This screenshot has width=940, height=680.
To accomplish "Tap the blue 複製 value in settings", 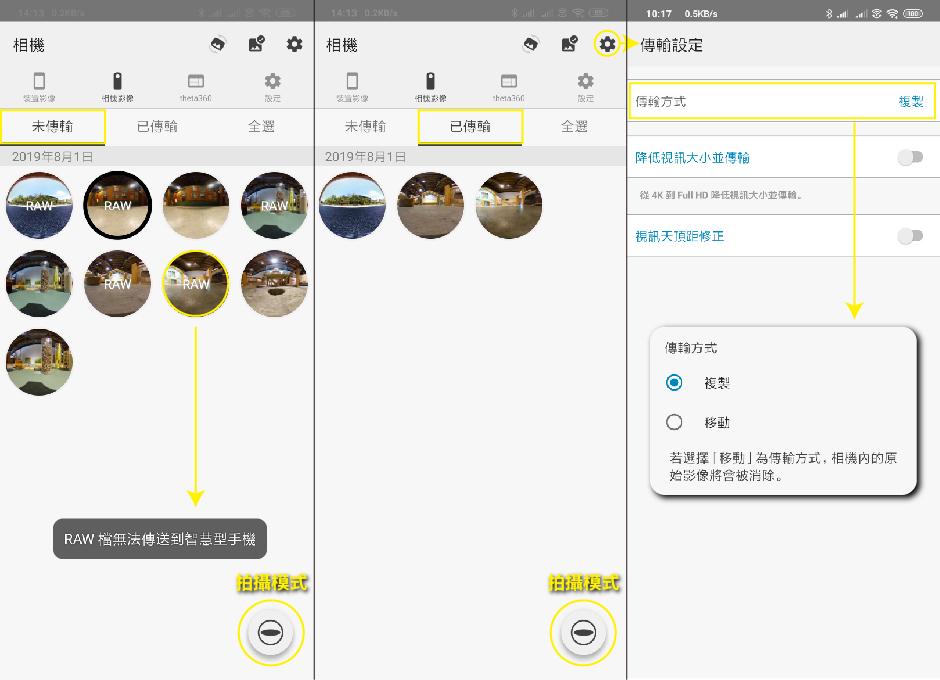I will pos(910,102).
